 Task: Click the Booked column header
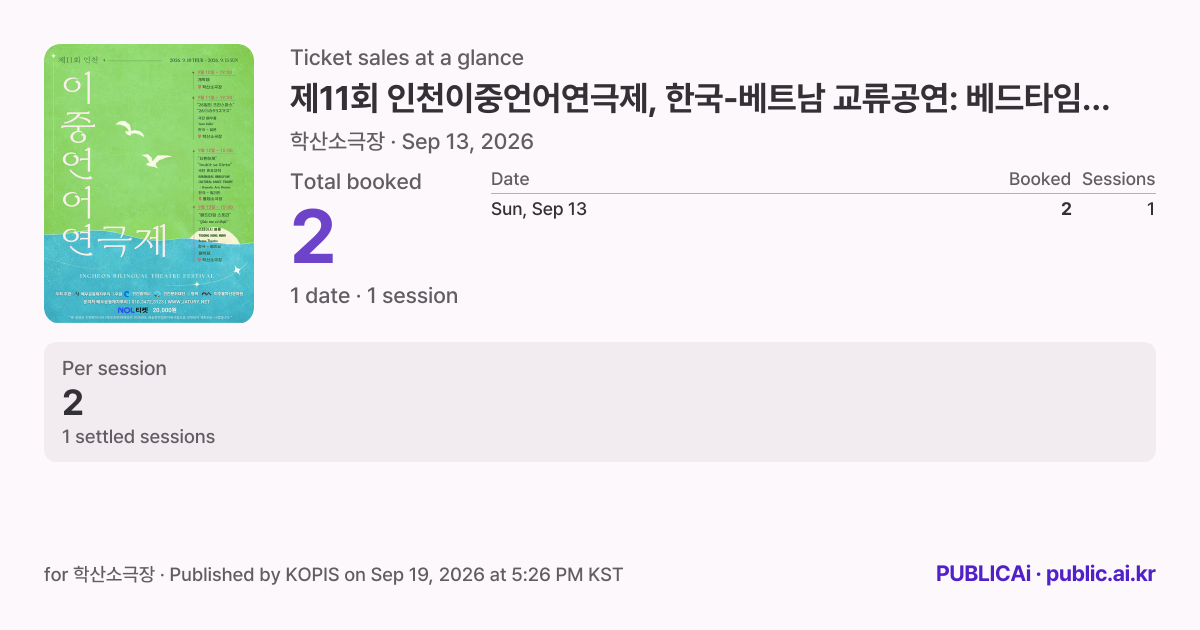1040,179
